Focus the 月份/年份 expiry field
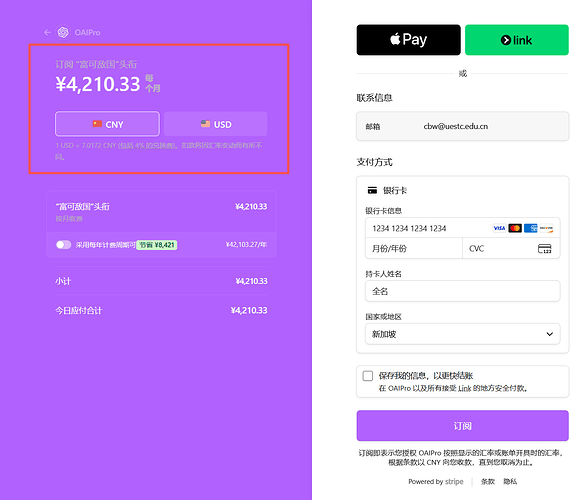Image resolution: width=587 pixels, height=500 pixels. click(414, 249)
